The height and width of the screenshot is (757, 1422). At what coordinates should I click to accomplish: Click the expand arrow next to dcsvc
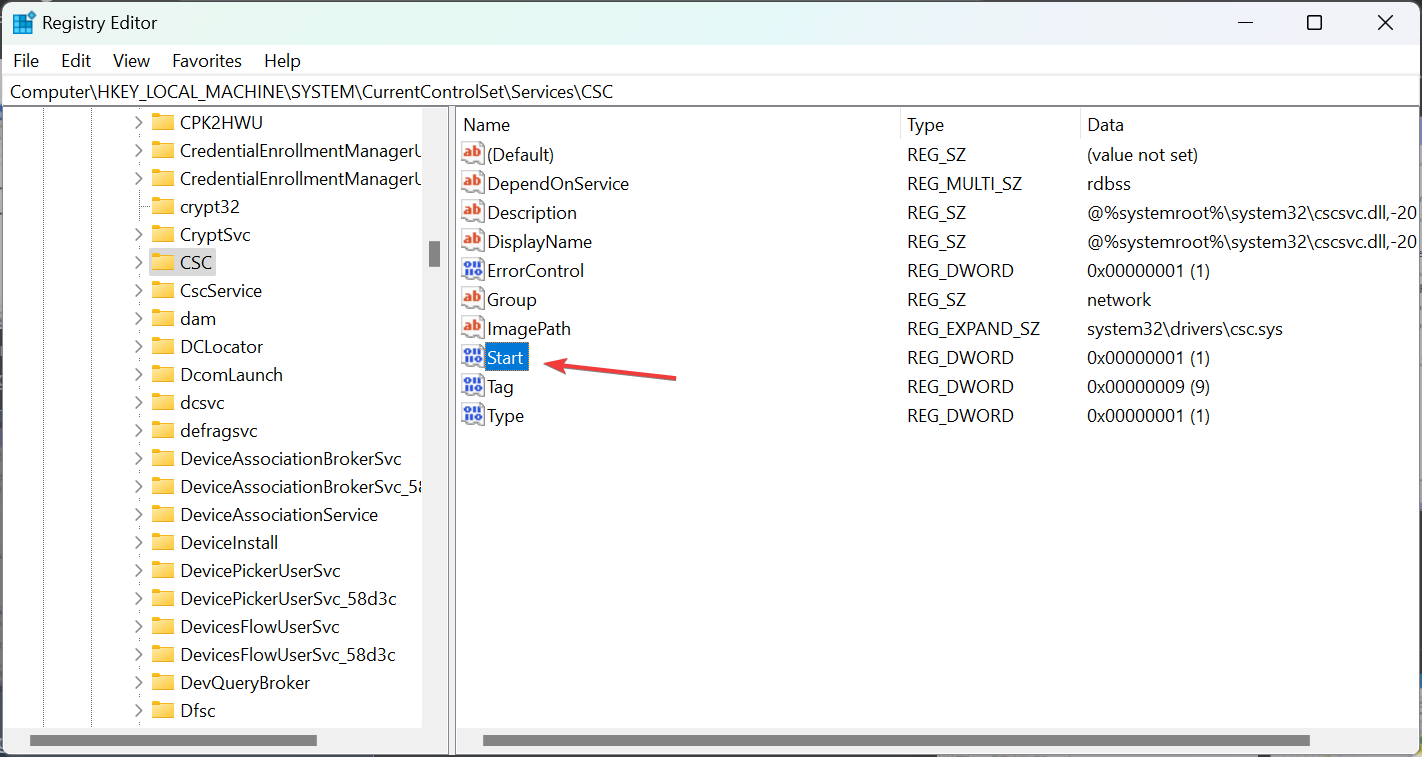(139, 402)
